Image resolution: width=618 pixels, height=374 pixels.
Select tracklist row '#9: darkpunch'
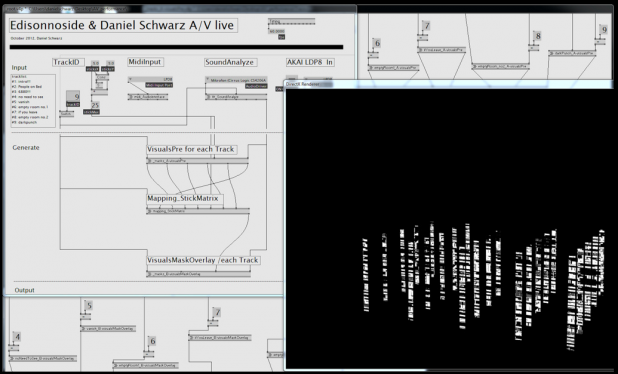[24, 122]
